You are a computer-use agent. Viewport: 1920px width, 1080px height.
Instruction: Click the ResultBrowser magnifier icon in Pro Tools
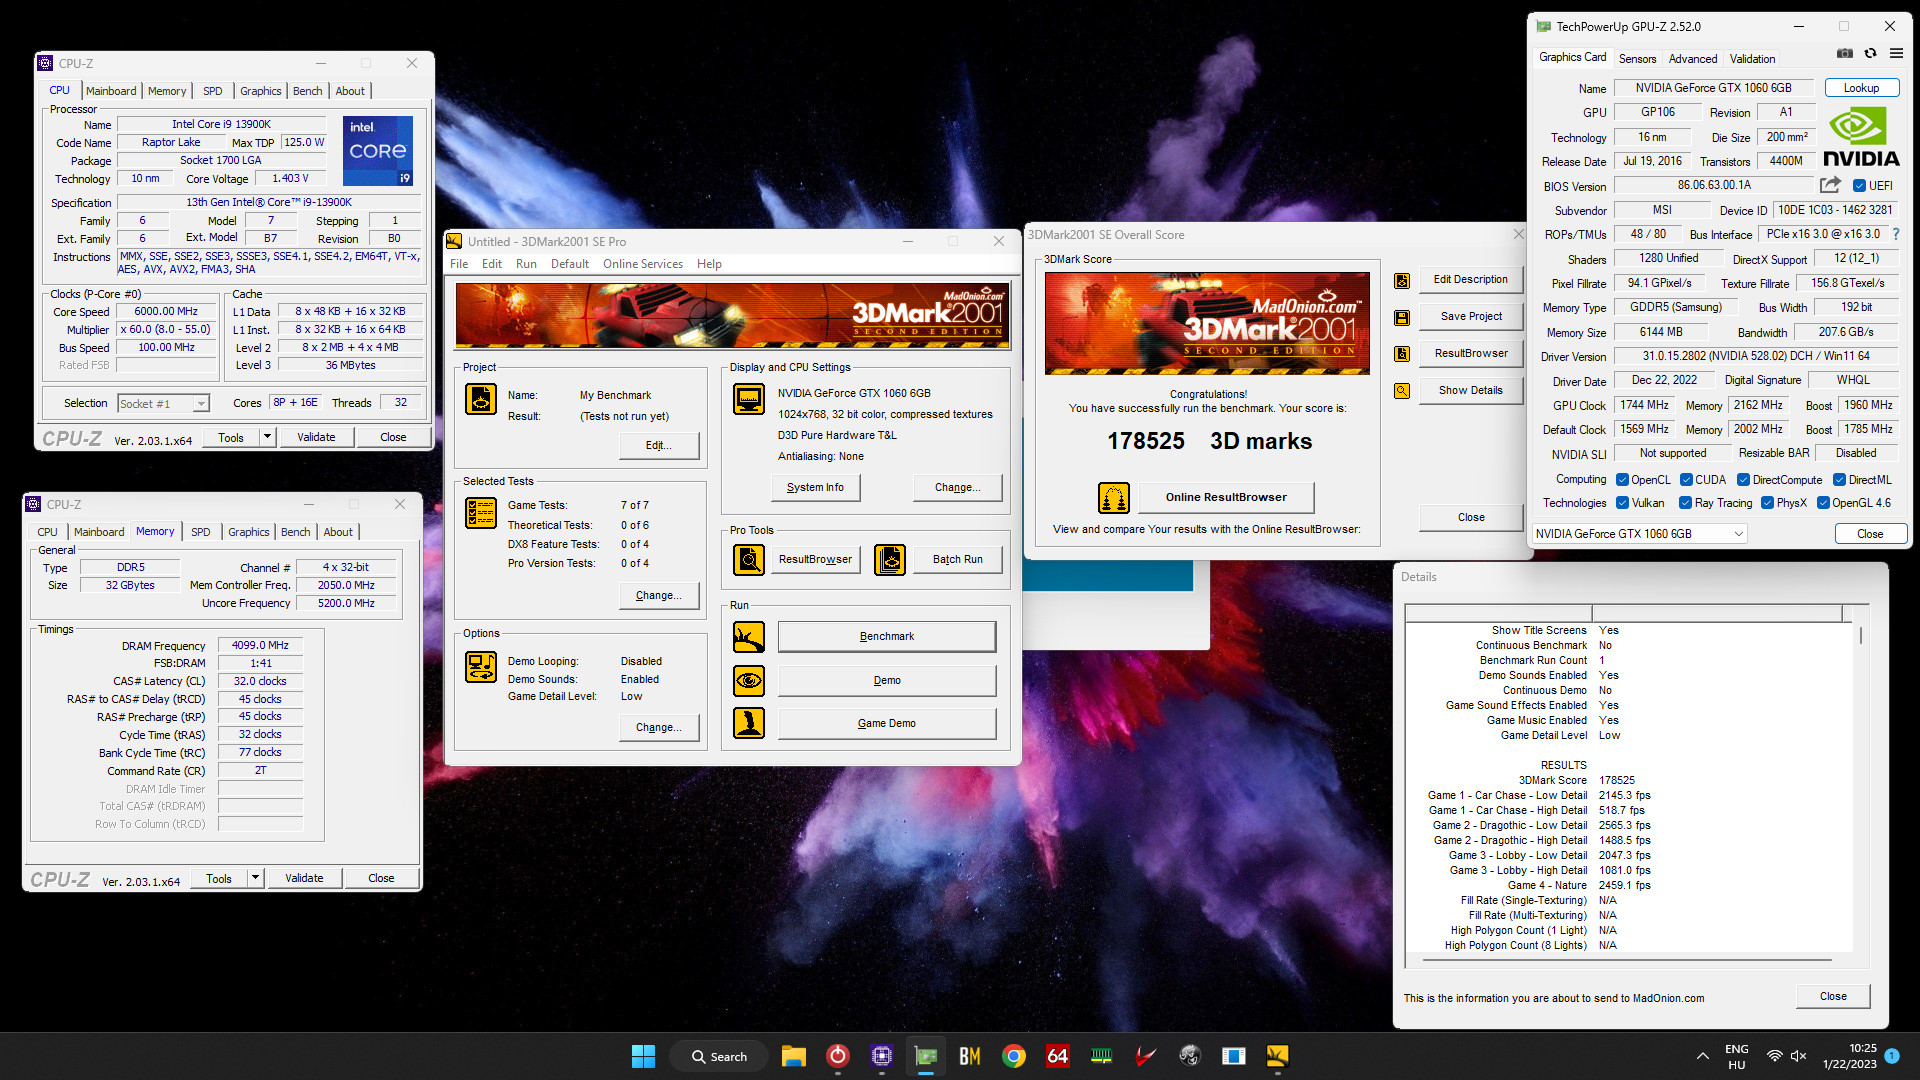tap(749, 560)
